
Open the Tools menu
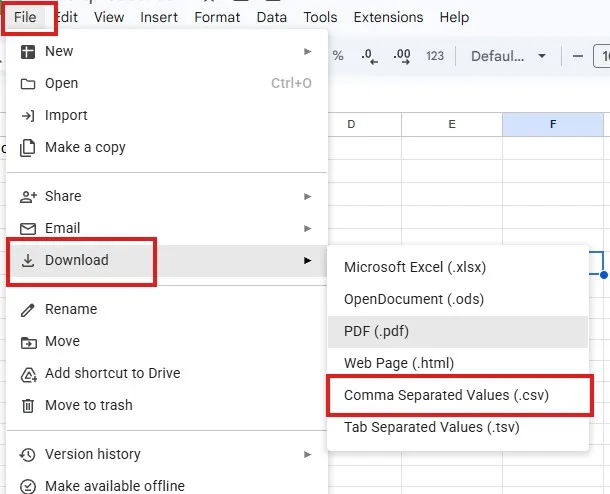[x=320, y=18]
